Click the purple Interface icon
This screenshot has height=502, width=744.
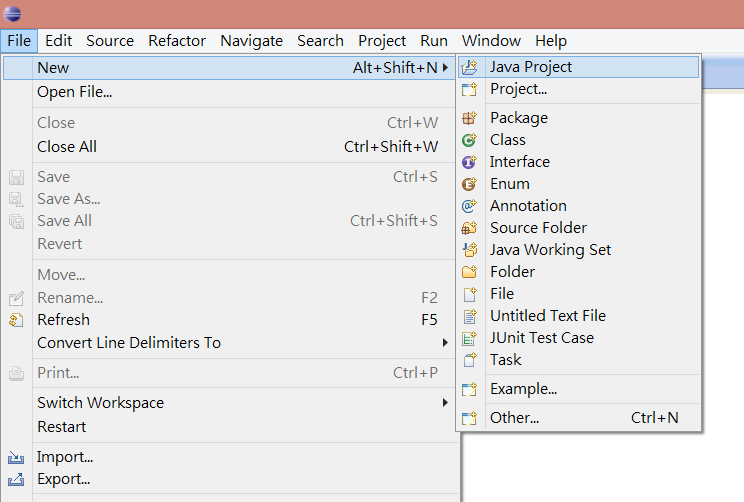tap(469, 162)
